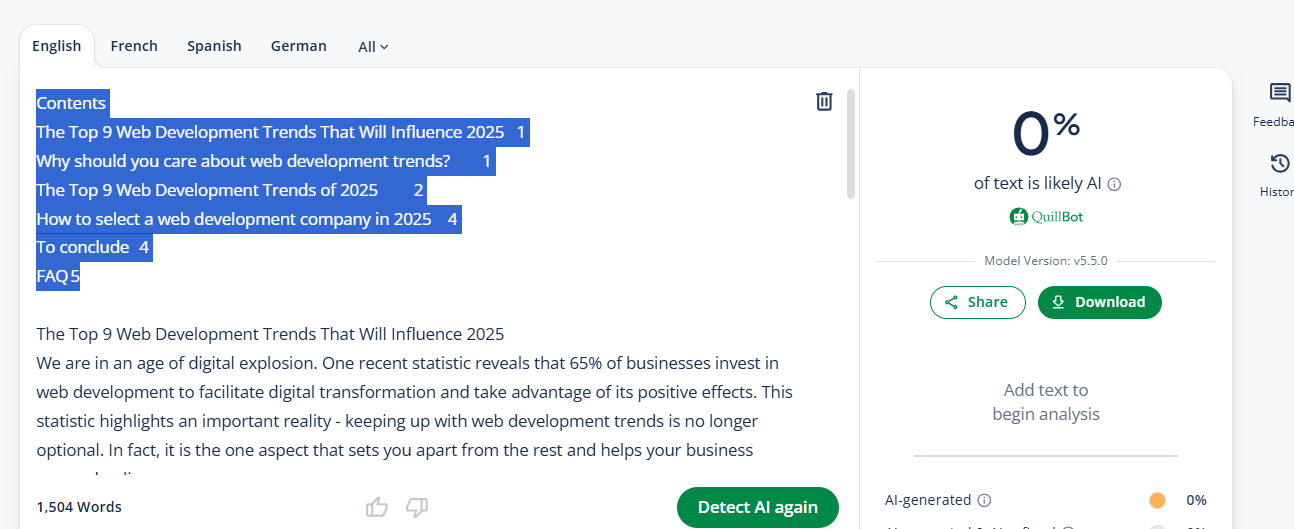Screen dimensions: 1294x529
Task: Select the German language tab
Action: (298, 46)
